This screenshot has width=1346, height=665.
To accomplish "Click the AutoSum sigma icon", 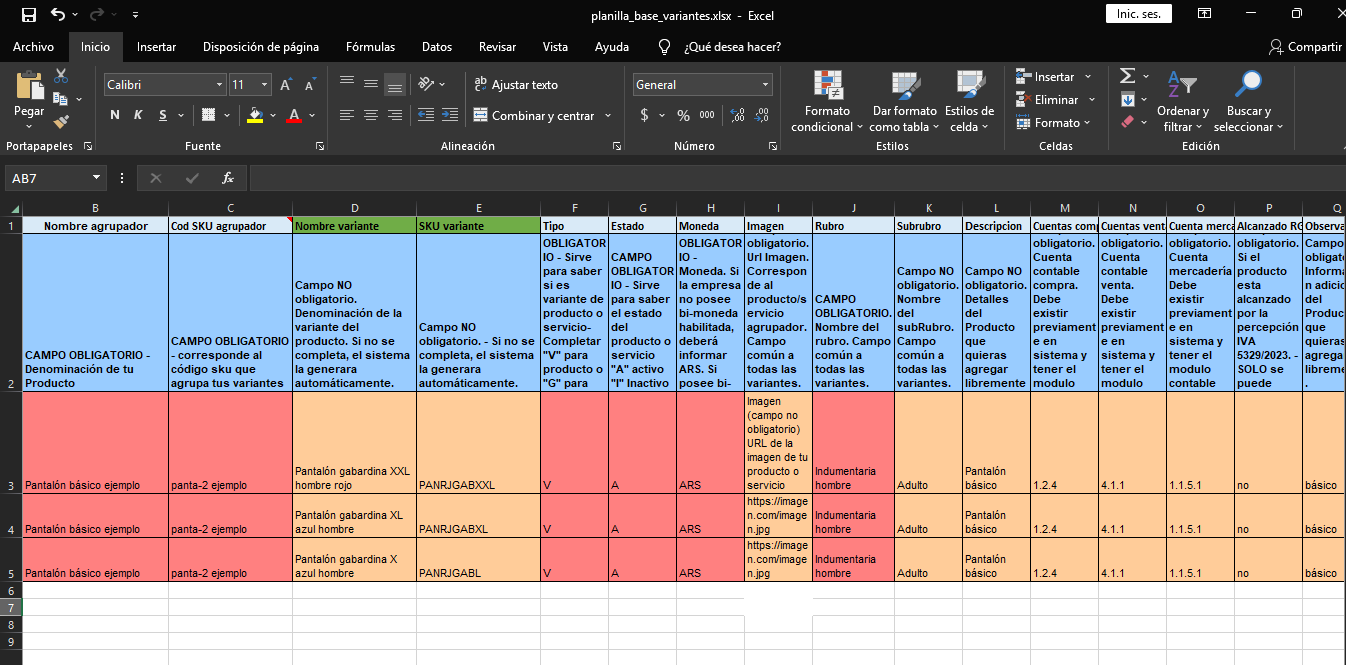I will pos(1127,76).
